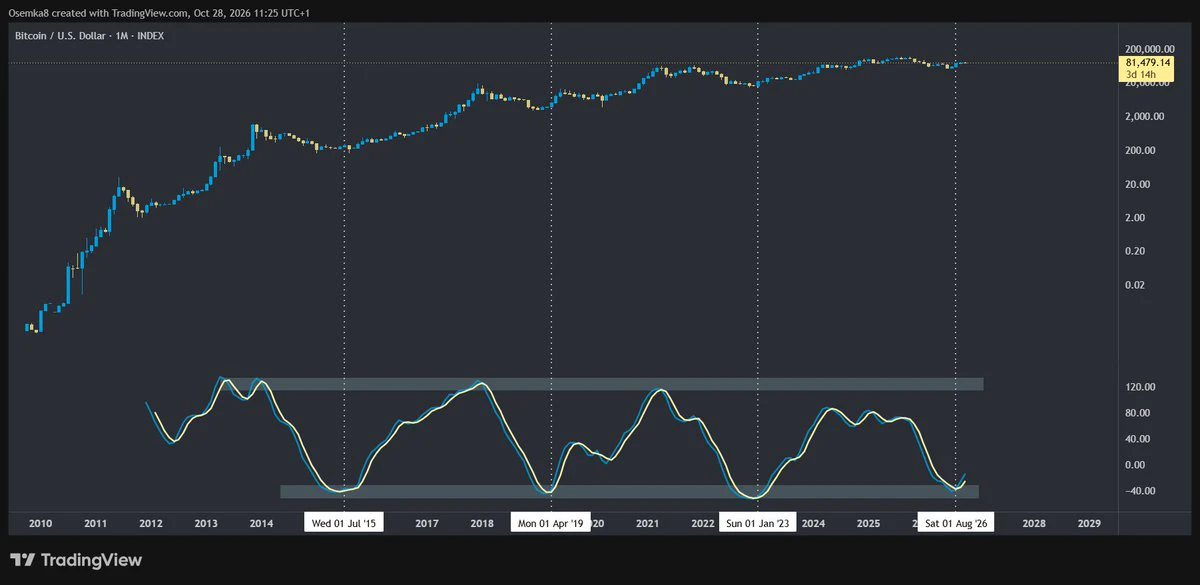Click the 2022 year on time axis
Image resolution: width=1200 pixels, height=585 pixels.
pos(703,523)
